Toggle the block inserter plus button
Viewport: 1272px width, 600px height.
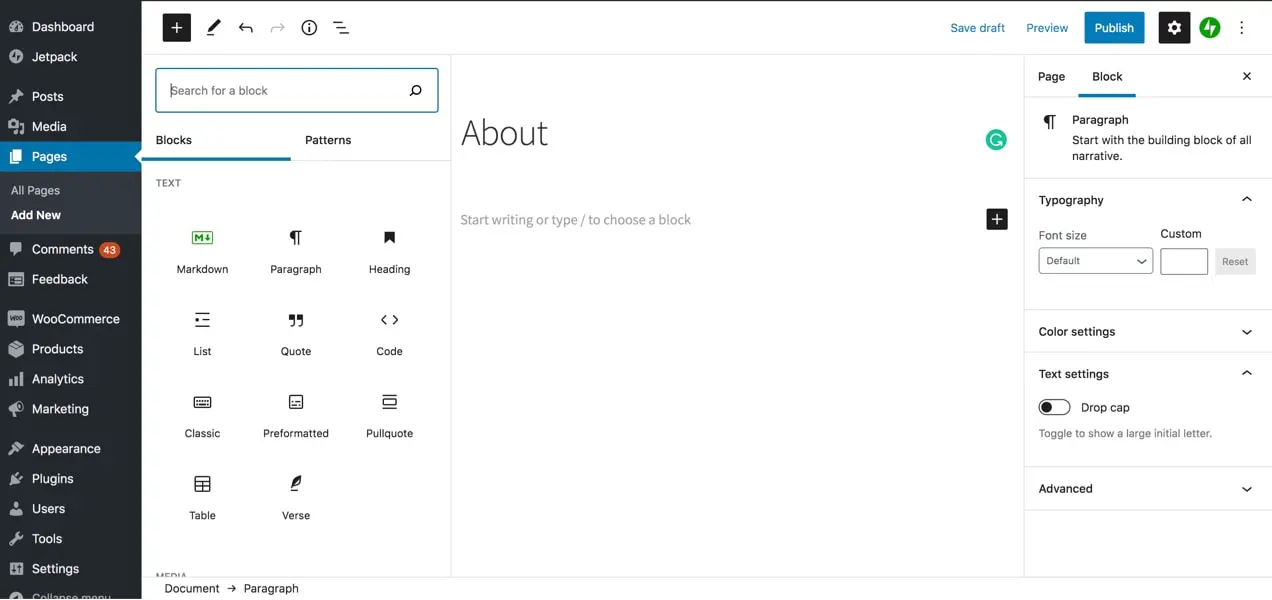point(176,28)
